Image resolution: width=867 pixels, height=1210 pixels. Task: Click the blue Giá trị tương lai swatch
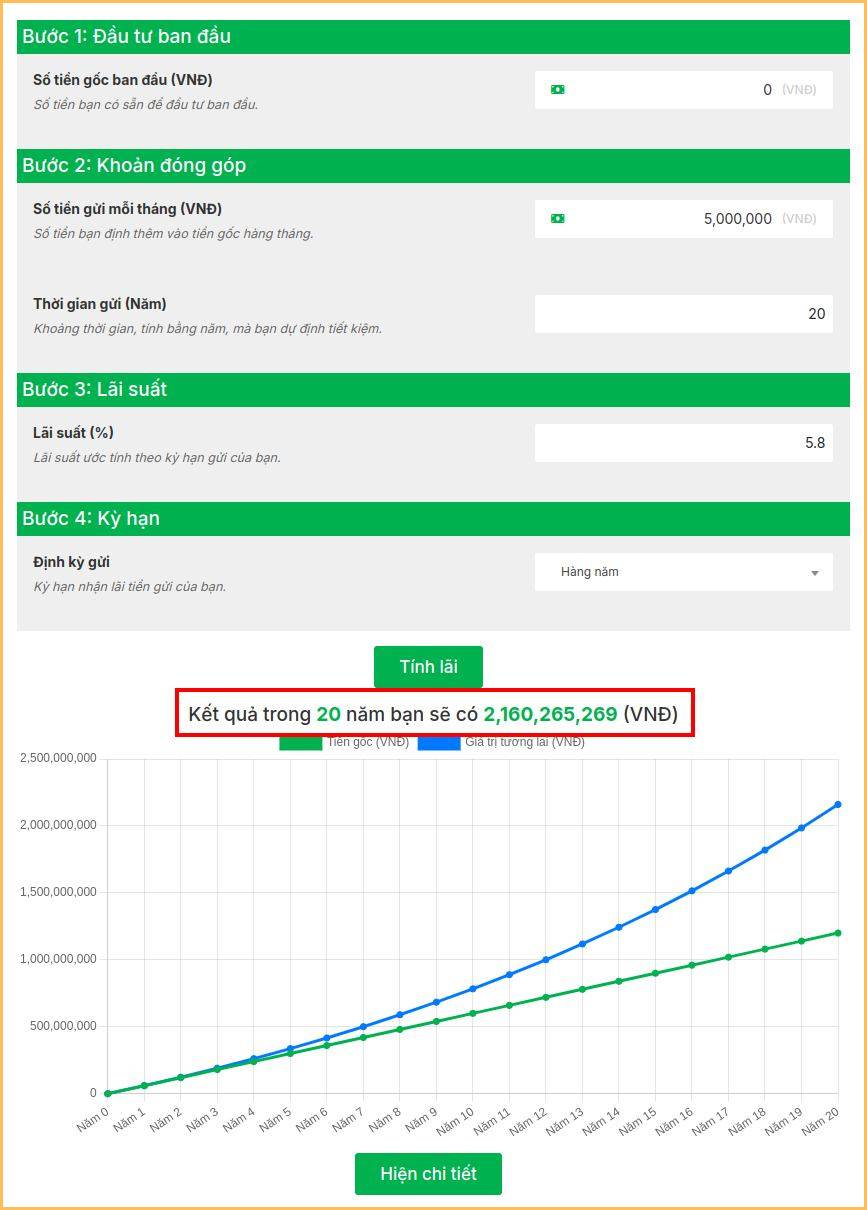pyautogui.click(x=438, y=743)
